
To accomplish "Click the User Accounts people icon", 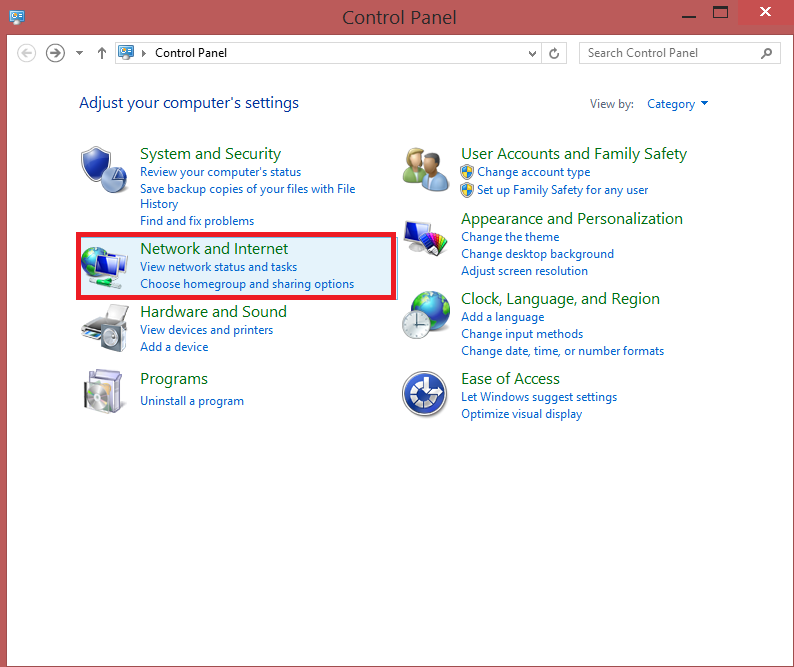I will (x=426, y=170).
